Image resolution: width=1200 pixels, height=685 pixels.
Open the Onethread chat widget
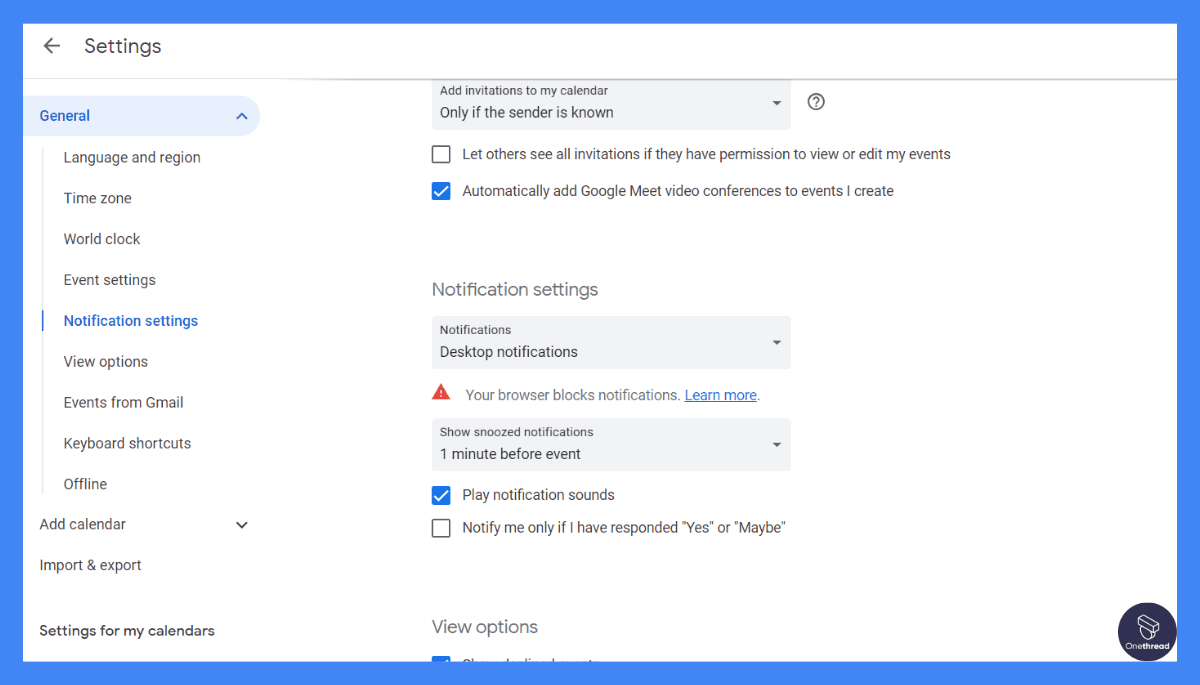(x=1146, y=631)
